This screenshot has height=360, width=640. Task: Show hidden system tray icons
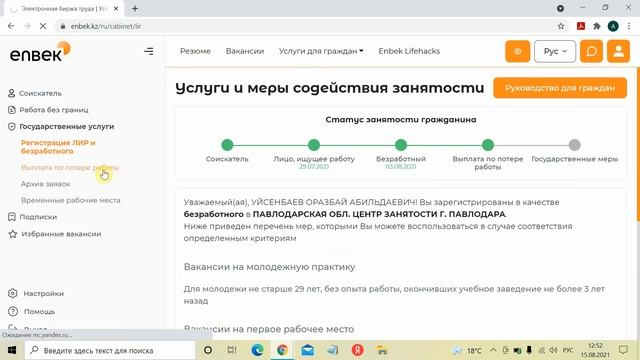(x=493, y=350)
